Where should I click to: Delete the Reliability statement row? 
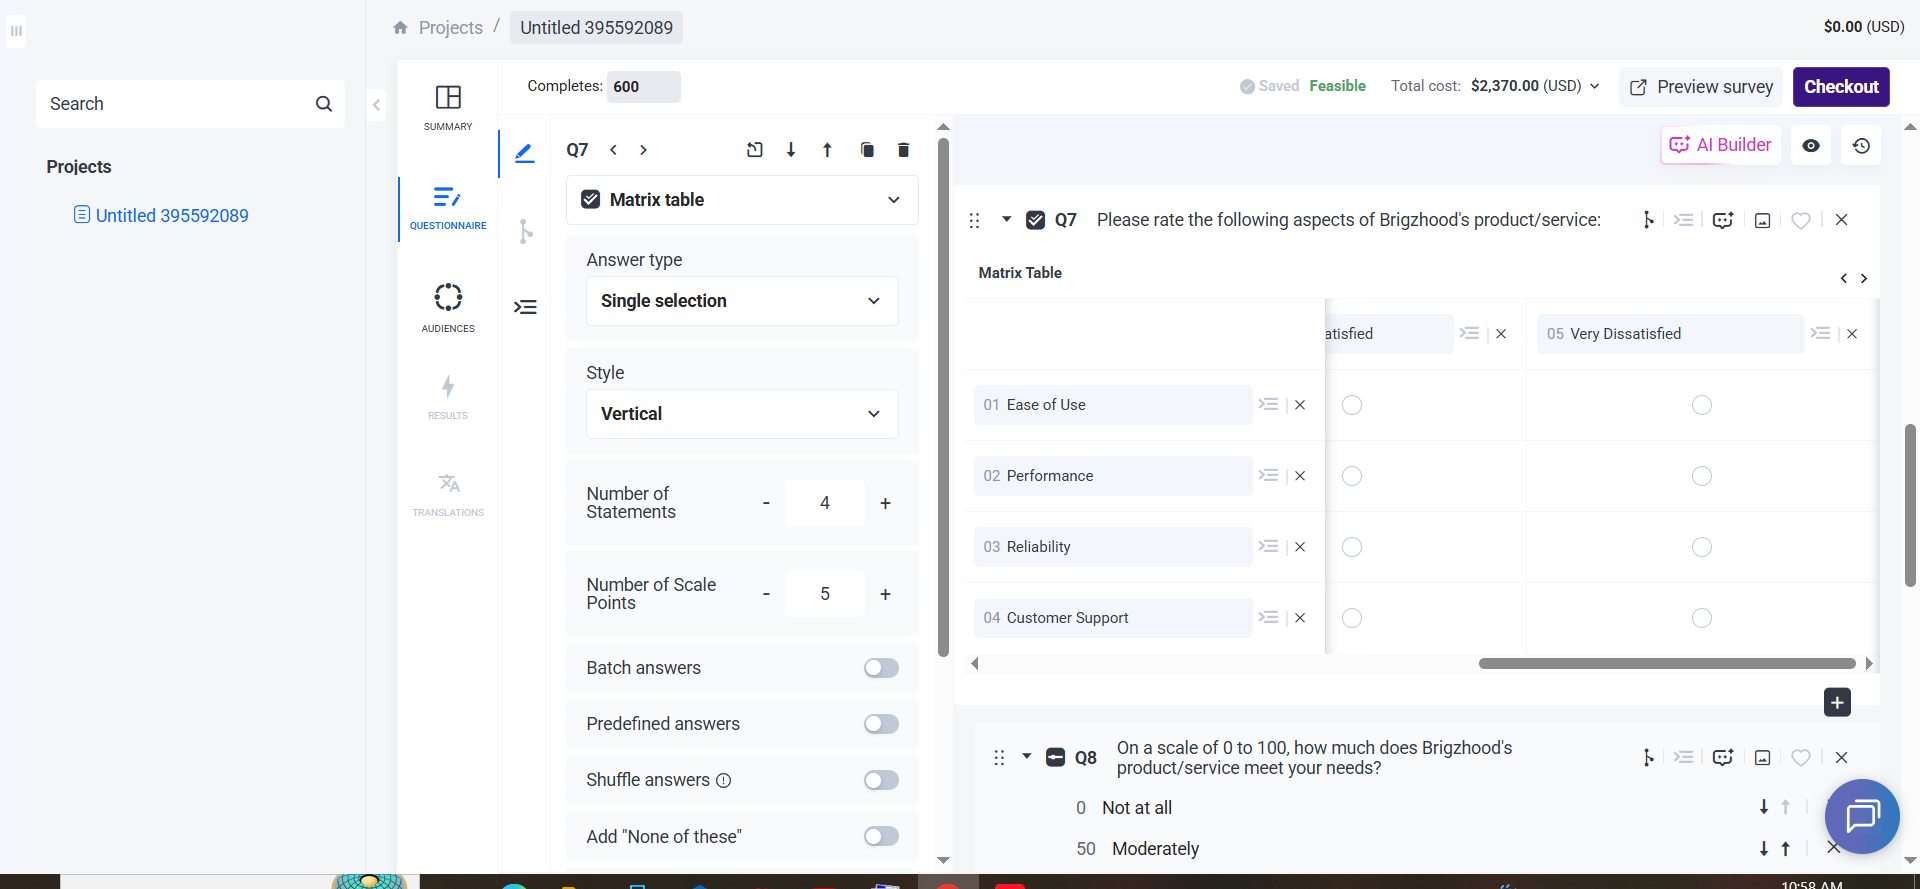coord(1300,547)
